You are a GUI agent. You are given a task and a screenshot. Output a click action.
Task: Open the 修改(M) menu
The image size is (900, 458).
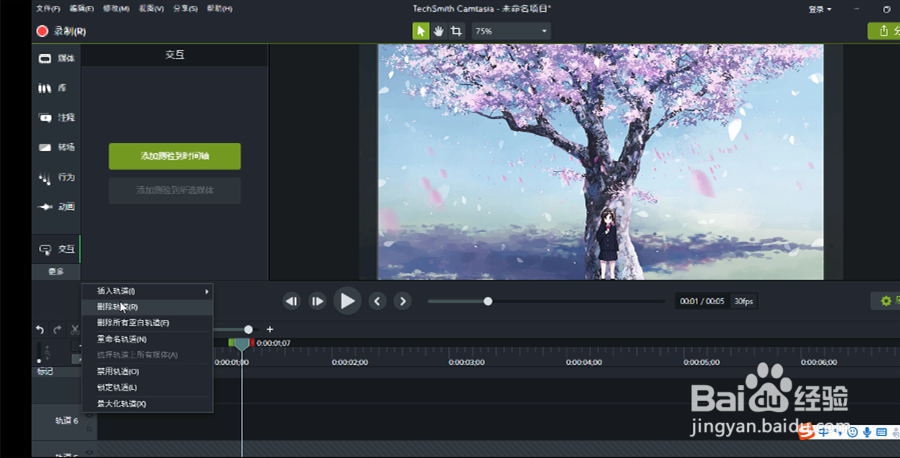116,9
